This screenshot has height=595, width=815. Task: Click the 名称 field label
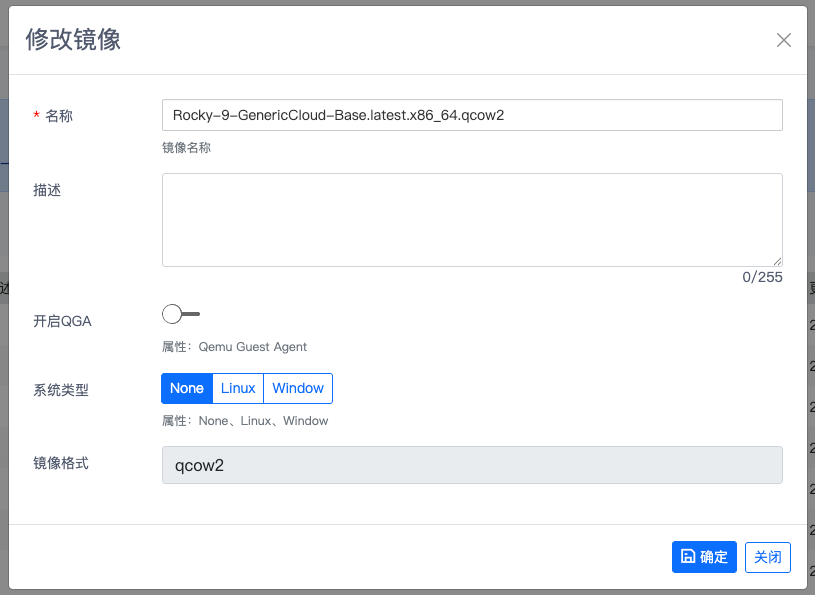[59, 116]
